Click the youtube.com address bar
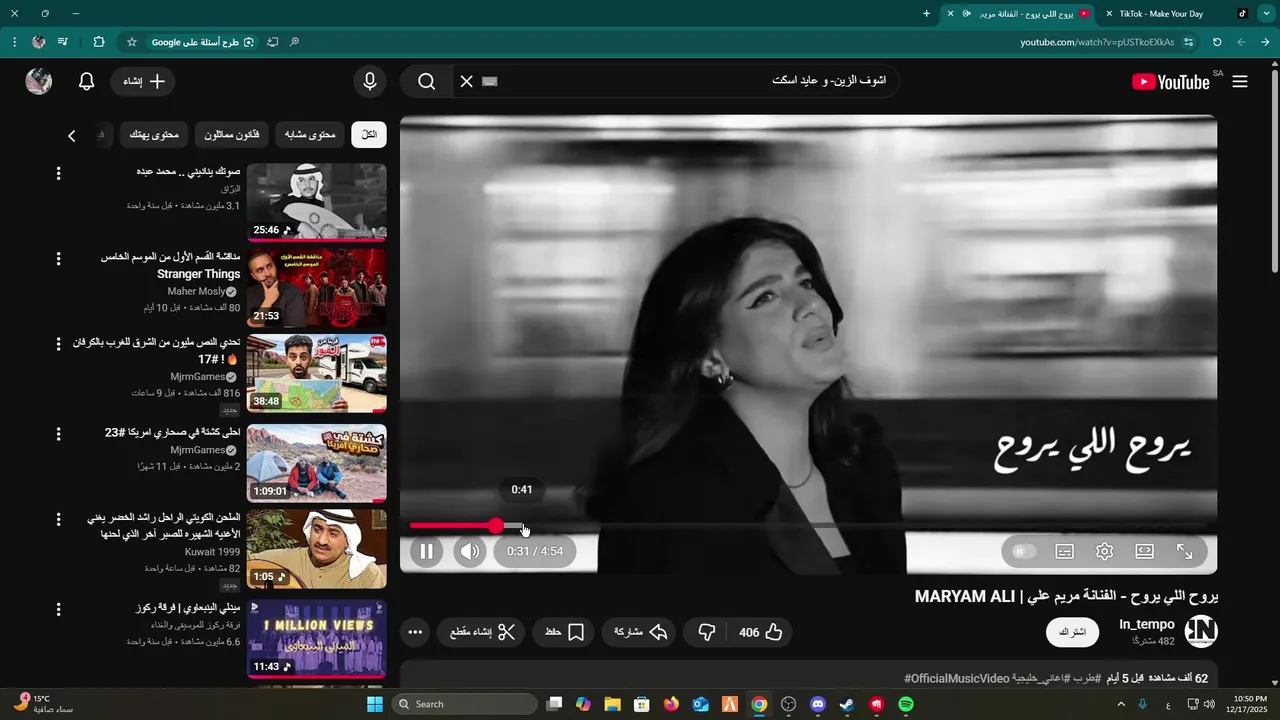This screenshot has width=1280, height=720. click(x=1097, y=42)
